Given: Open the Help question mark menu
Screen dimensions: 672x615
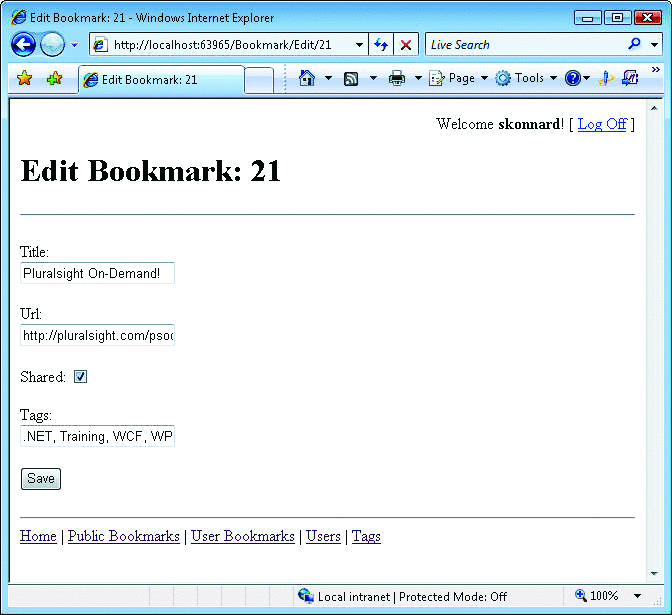Looking at the screenshot, I should coord(577,78).
